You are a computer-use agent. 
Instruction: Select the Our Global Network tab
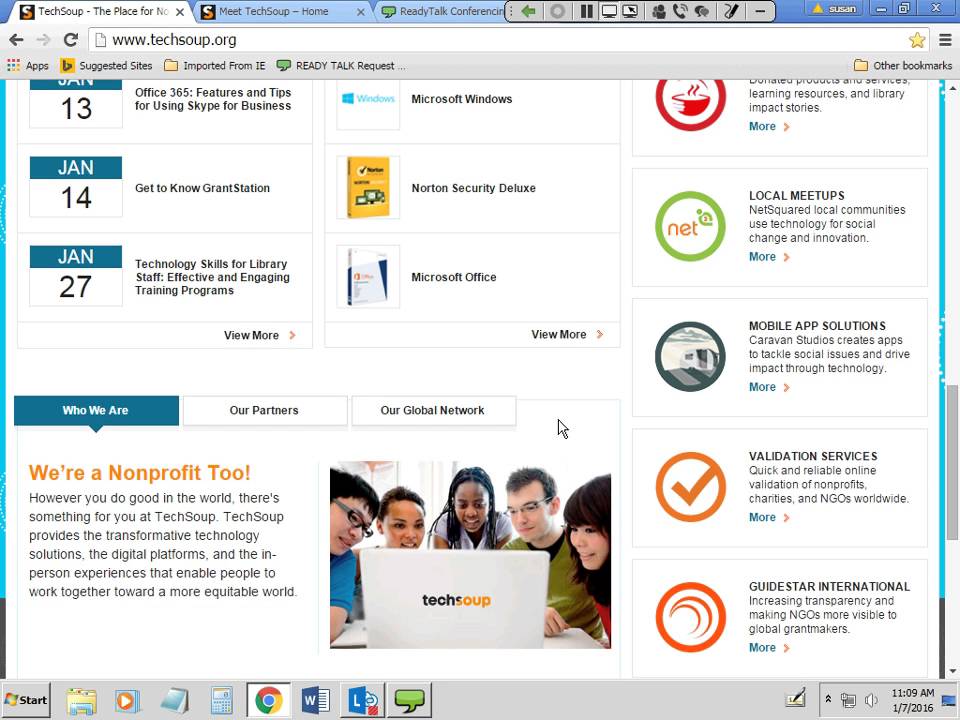tap(433, 410)
